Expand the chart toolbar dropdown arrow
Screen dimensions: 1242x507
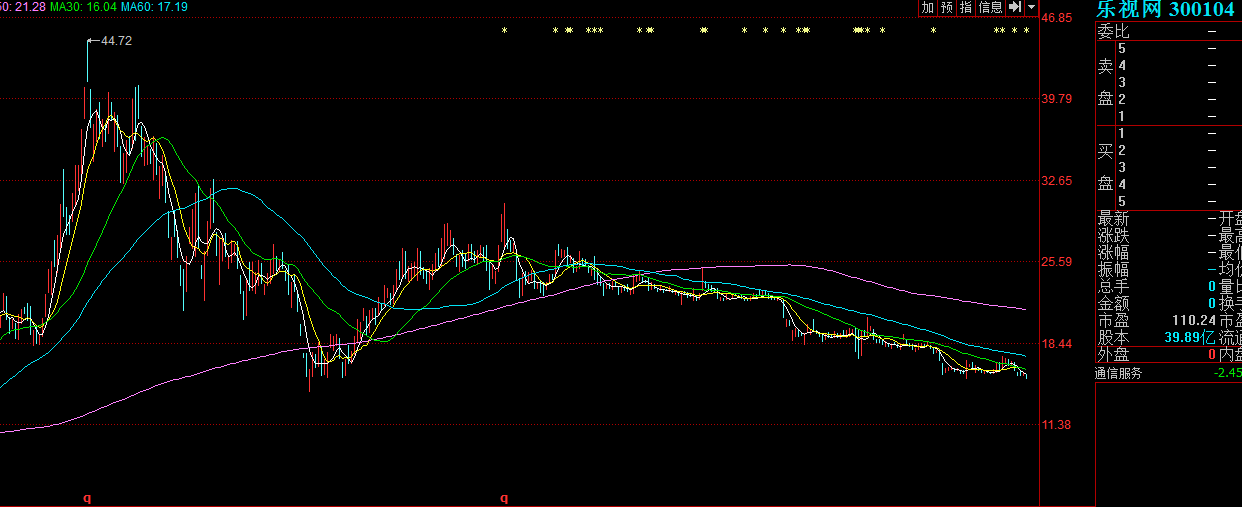click(1032, 7)
